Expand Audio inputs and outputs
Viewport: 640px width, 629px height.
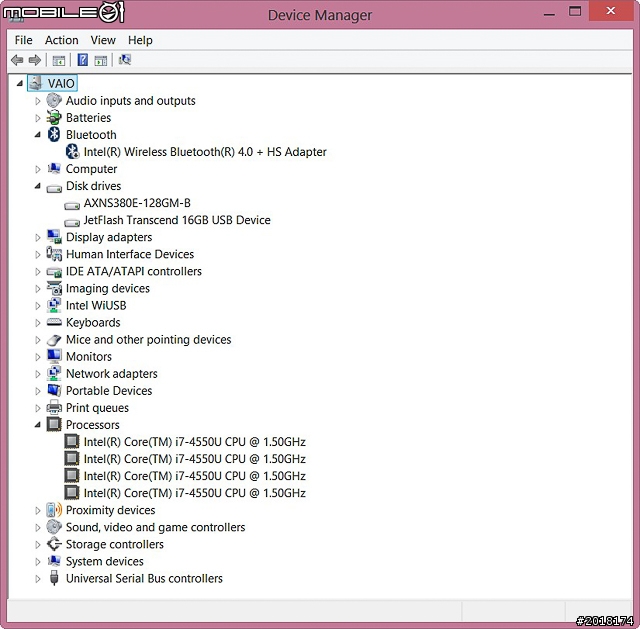[x=38, y=101]
